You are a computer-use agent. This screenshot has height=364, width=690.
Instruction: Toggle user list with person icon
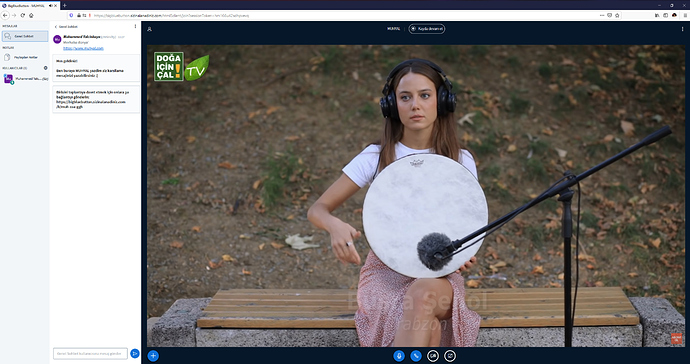pyautogui.click(x=150, y=29)
